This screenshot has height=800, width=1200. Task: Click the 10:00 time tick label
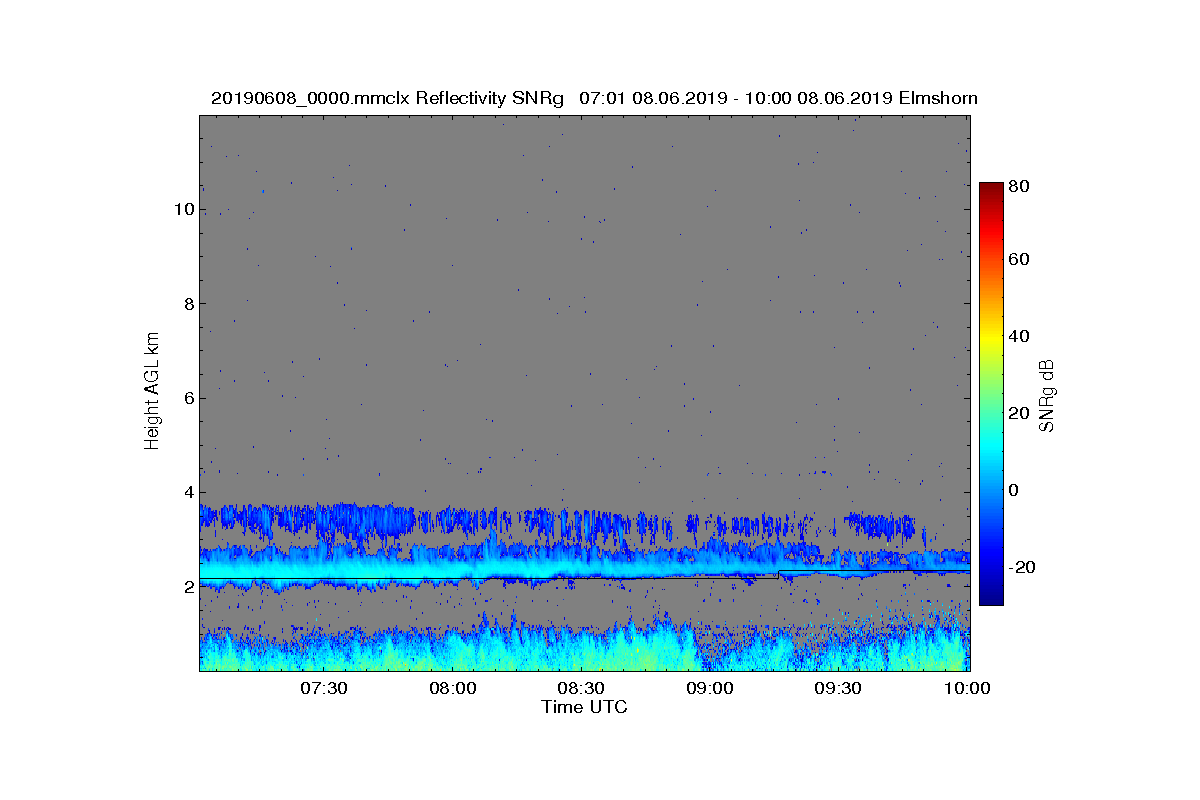967,688
